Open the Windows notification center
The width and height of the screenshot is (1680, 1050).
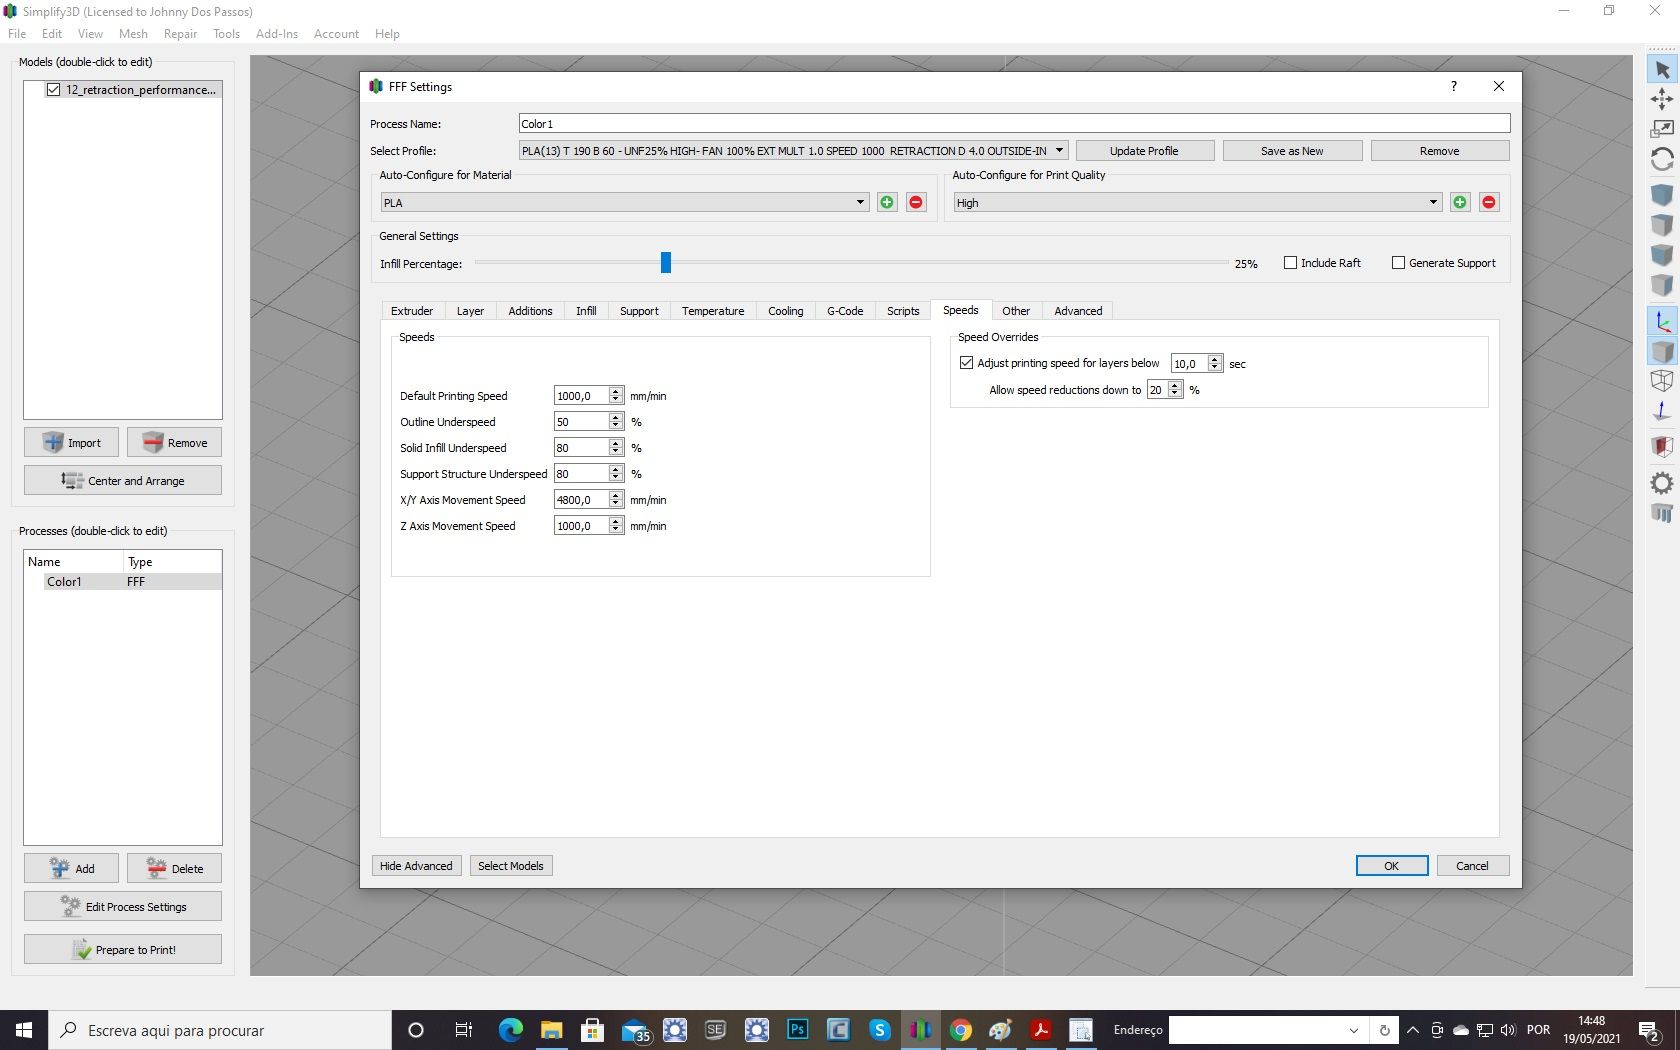pos(1650,1030)
